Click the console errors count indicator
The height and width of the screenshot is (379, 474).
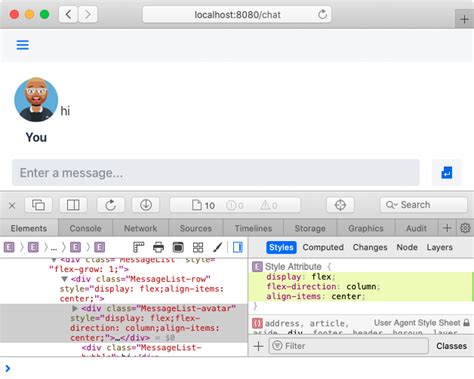(x=235, y=205)
